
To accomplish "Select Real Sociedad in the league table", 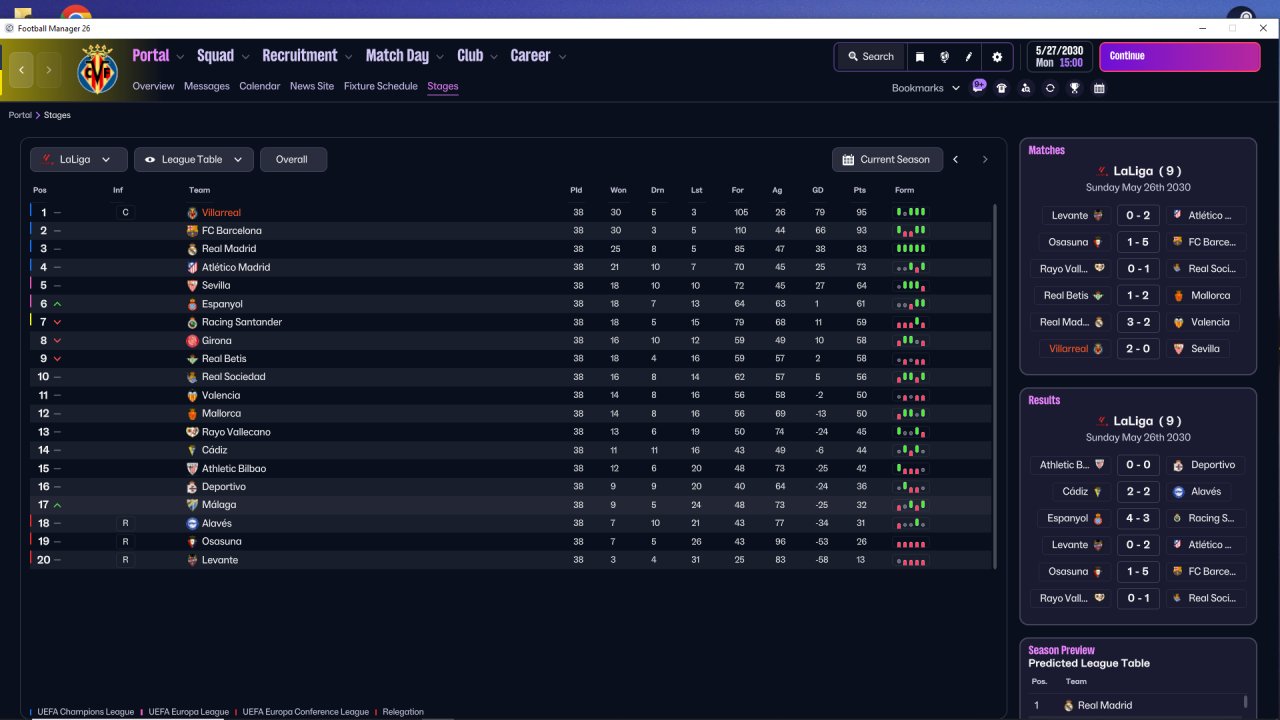I will point(234,377).
